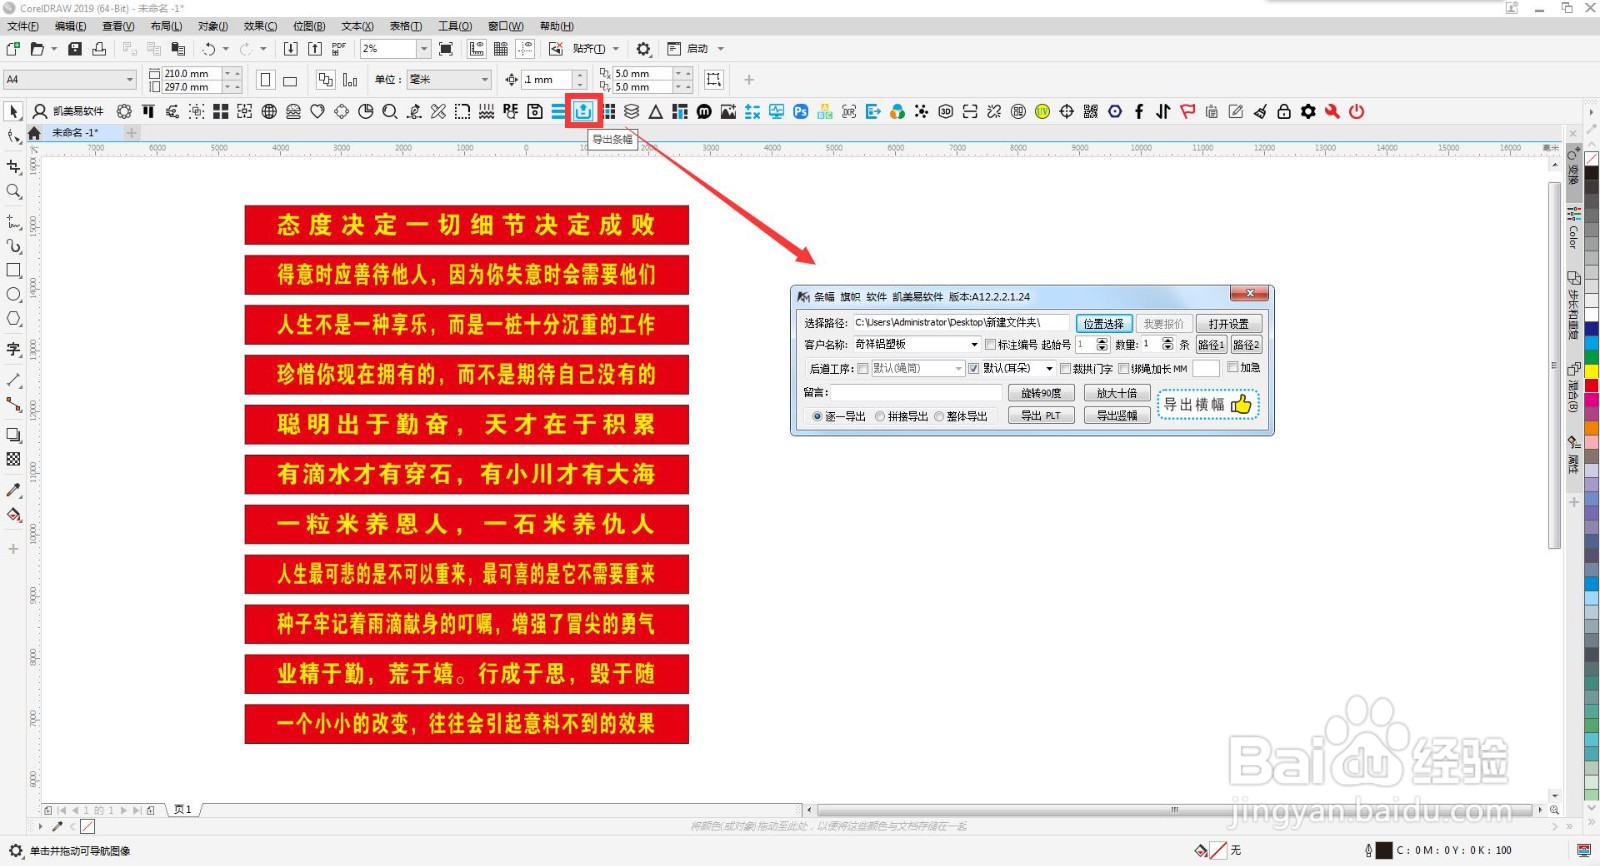Screen dimensions: 1600x866
Task: Click the Publish to PDF icon
Action: pos(339,49)
